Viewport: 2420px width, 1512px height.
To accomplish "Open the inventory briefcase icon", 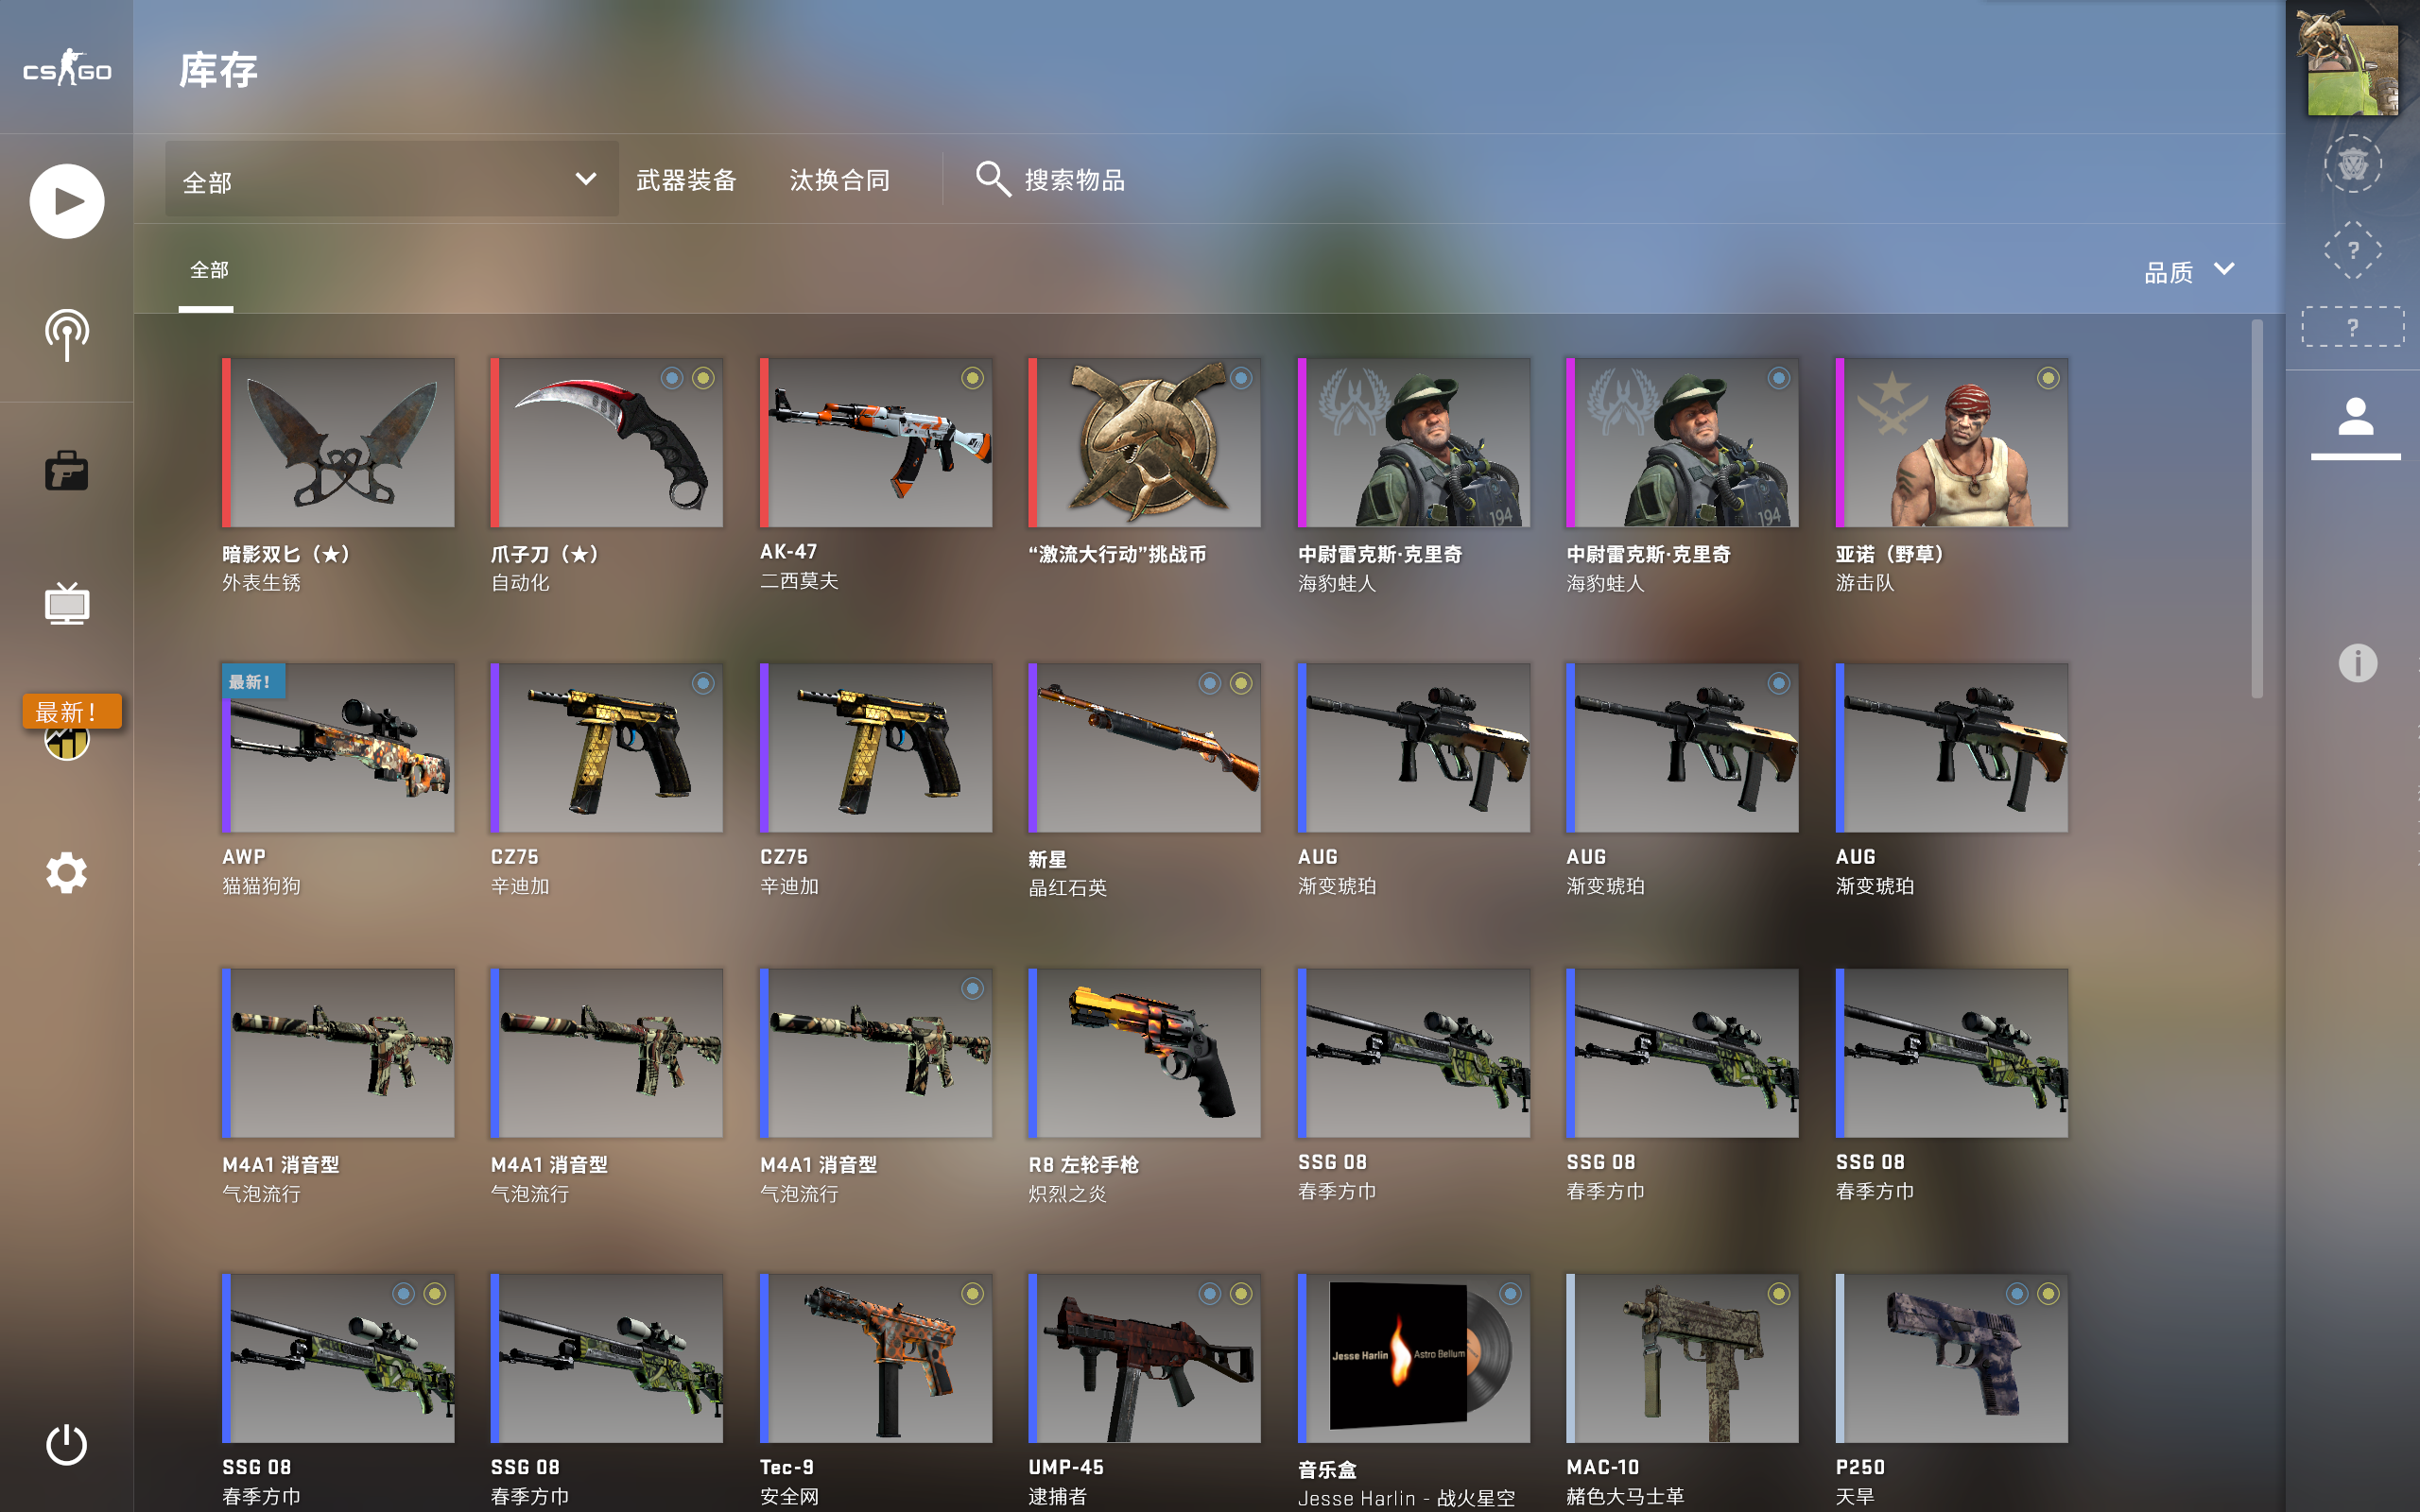I will pyautogui.click(x=67, y=471).
